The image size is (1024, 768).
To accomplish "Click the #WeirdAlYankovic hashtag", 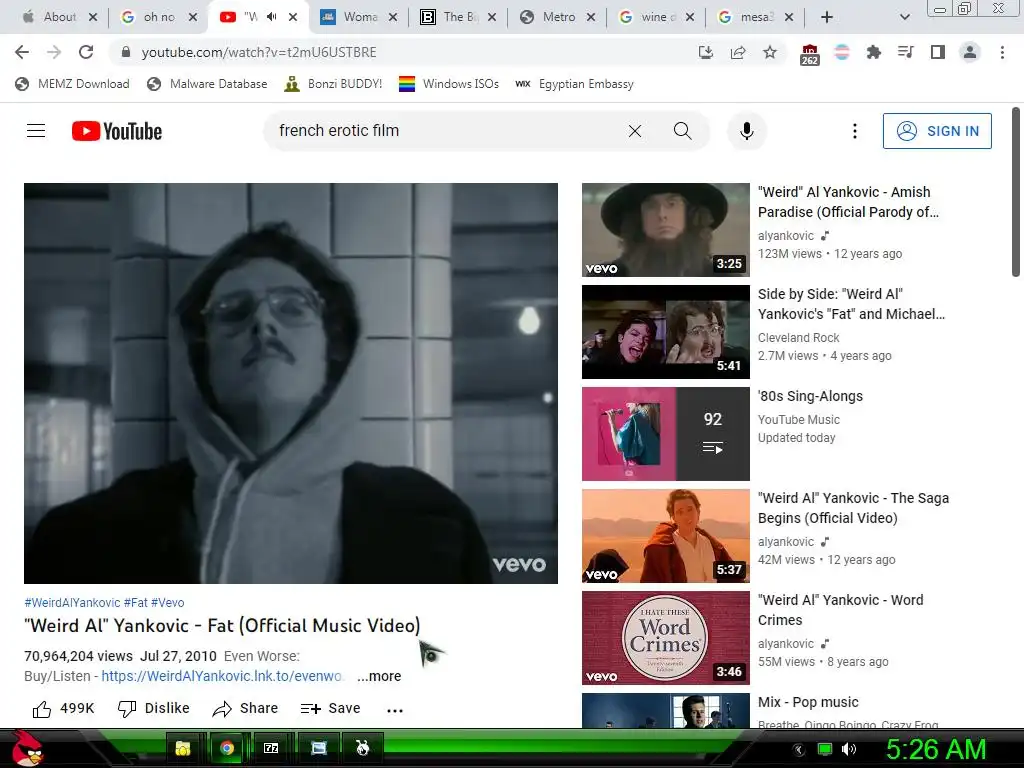I will (x=72, y=603).
